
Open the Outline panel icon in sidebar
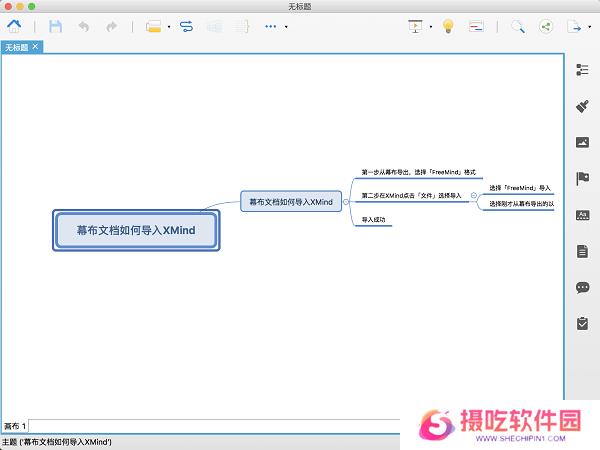[582, 69]
